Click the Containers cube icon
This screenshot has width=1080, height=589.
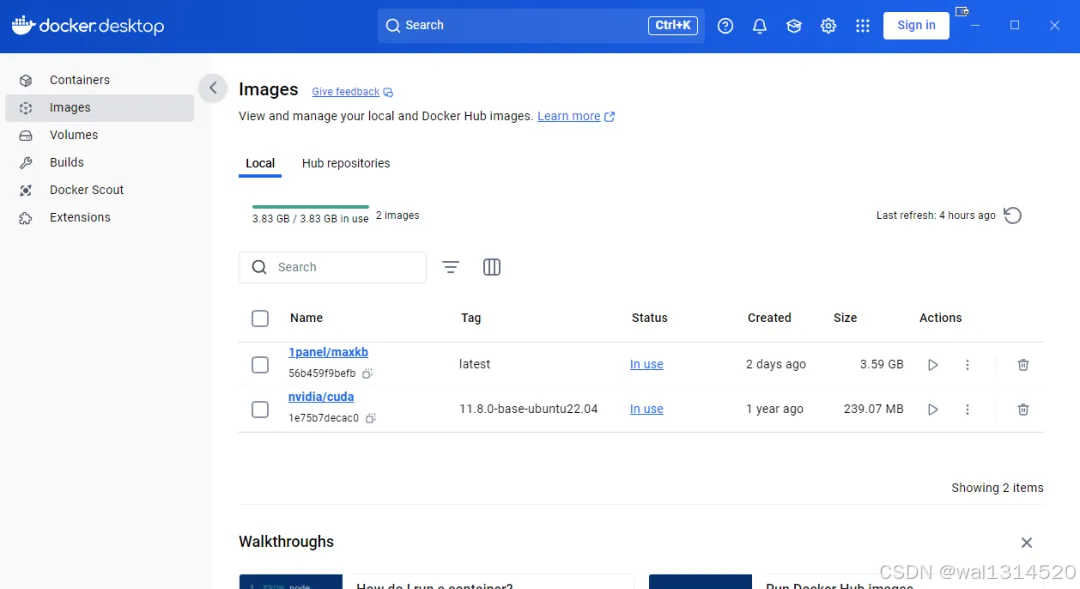click(x=25, y=81)
